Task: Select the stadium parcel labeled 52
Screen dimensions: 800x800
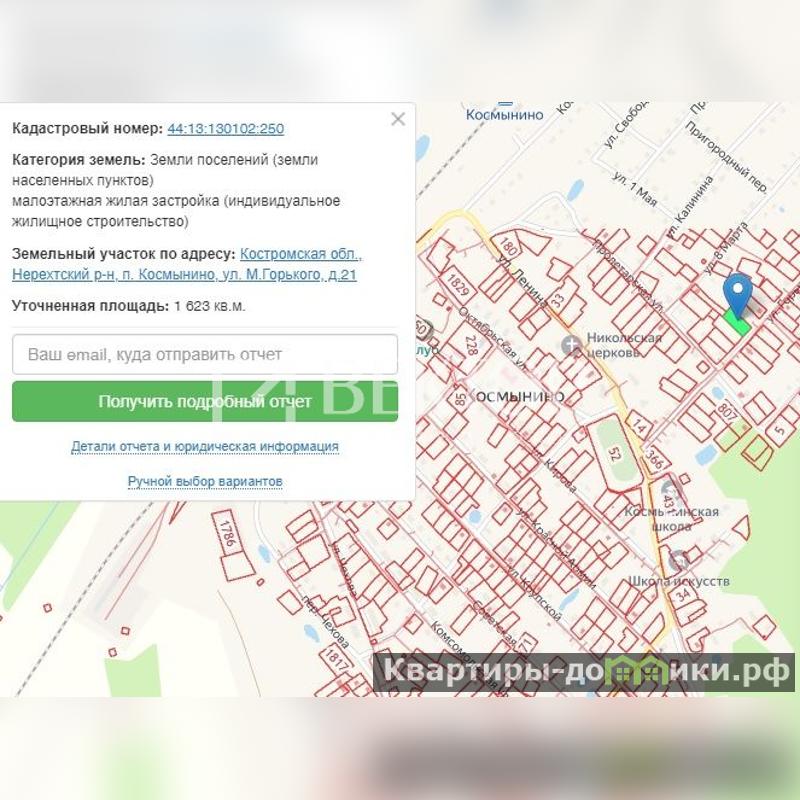Action: tap(614, 453)
